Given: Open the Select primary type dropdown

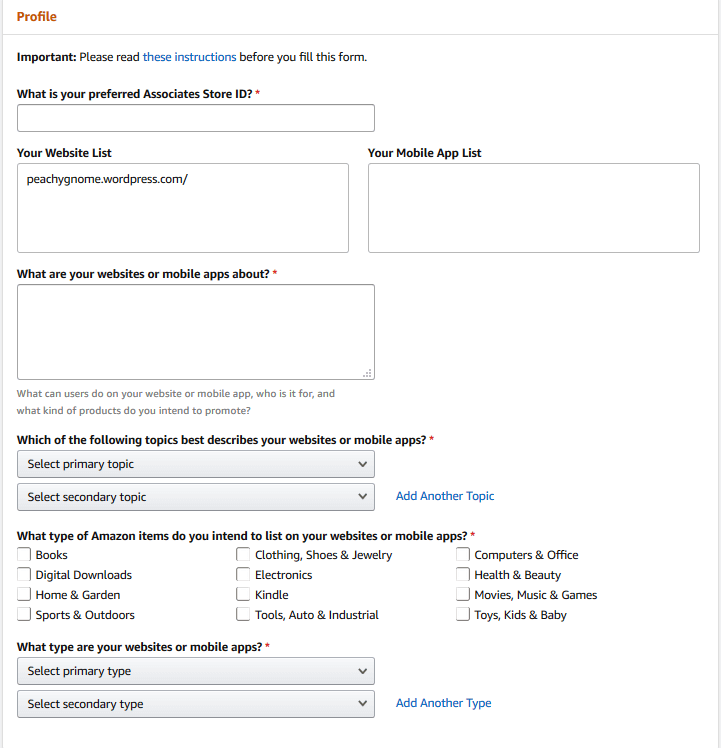Looking at the screenshot, I should click(196, 671).
